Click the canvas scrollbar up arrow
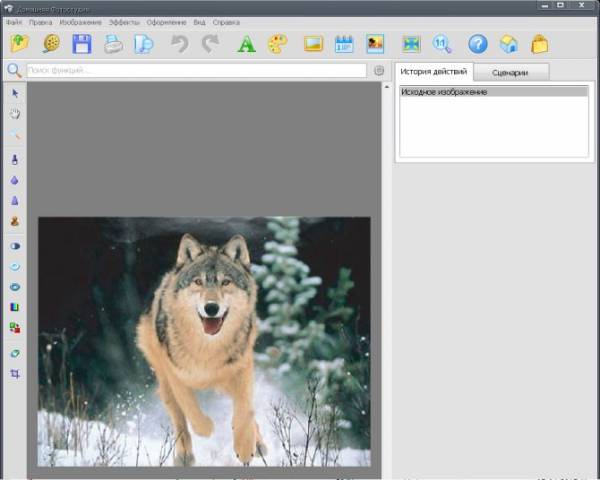 [386, 87]
